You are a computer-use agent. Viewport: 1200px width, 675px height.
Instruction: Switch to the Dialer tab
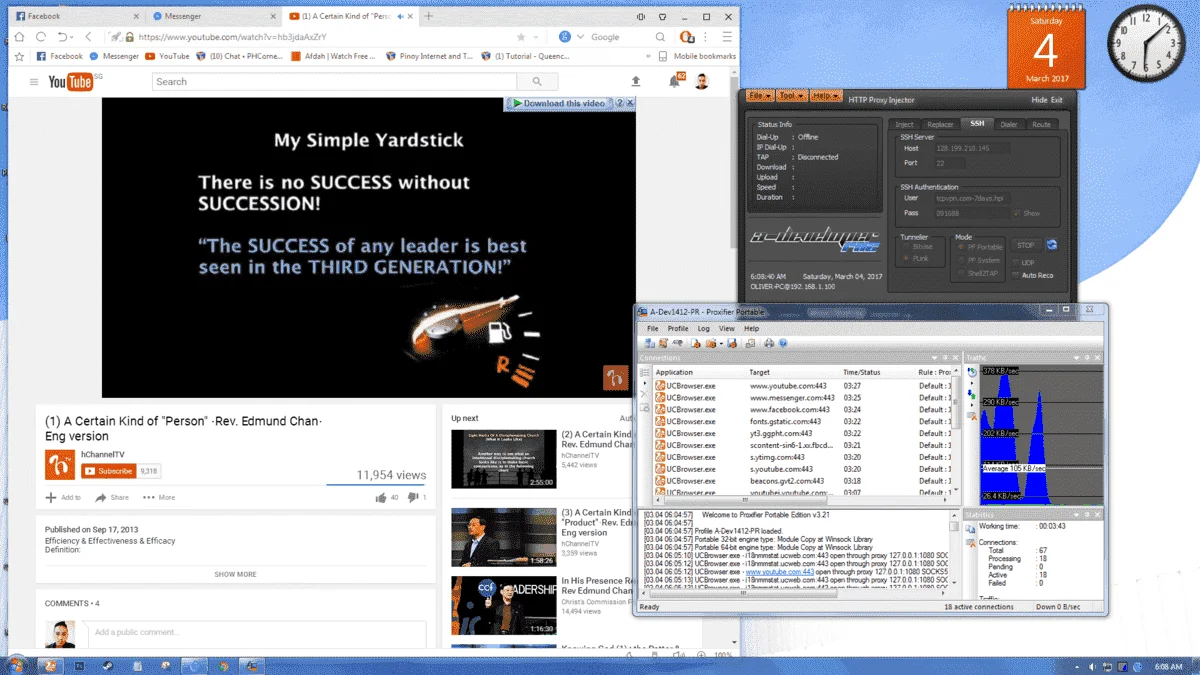[x=1008, y=124]
